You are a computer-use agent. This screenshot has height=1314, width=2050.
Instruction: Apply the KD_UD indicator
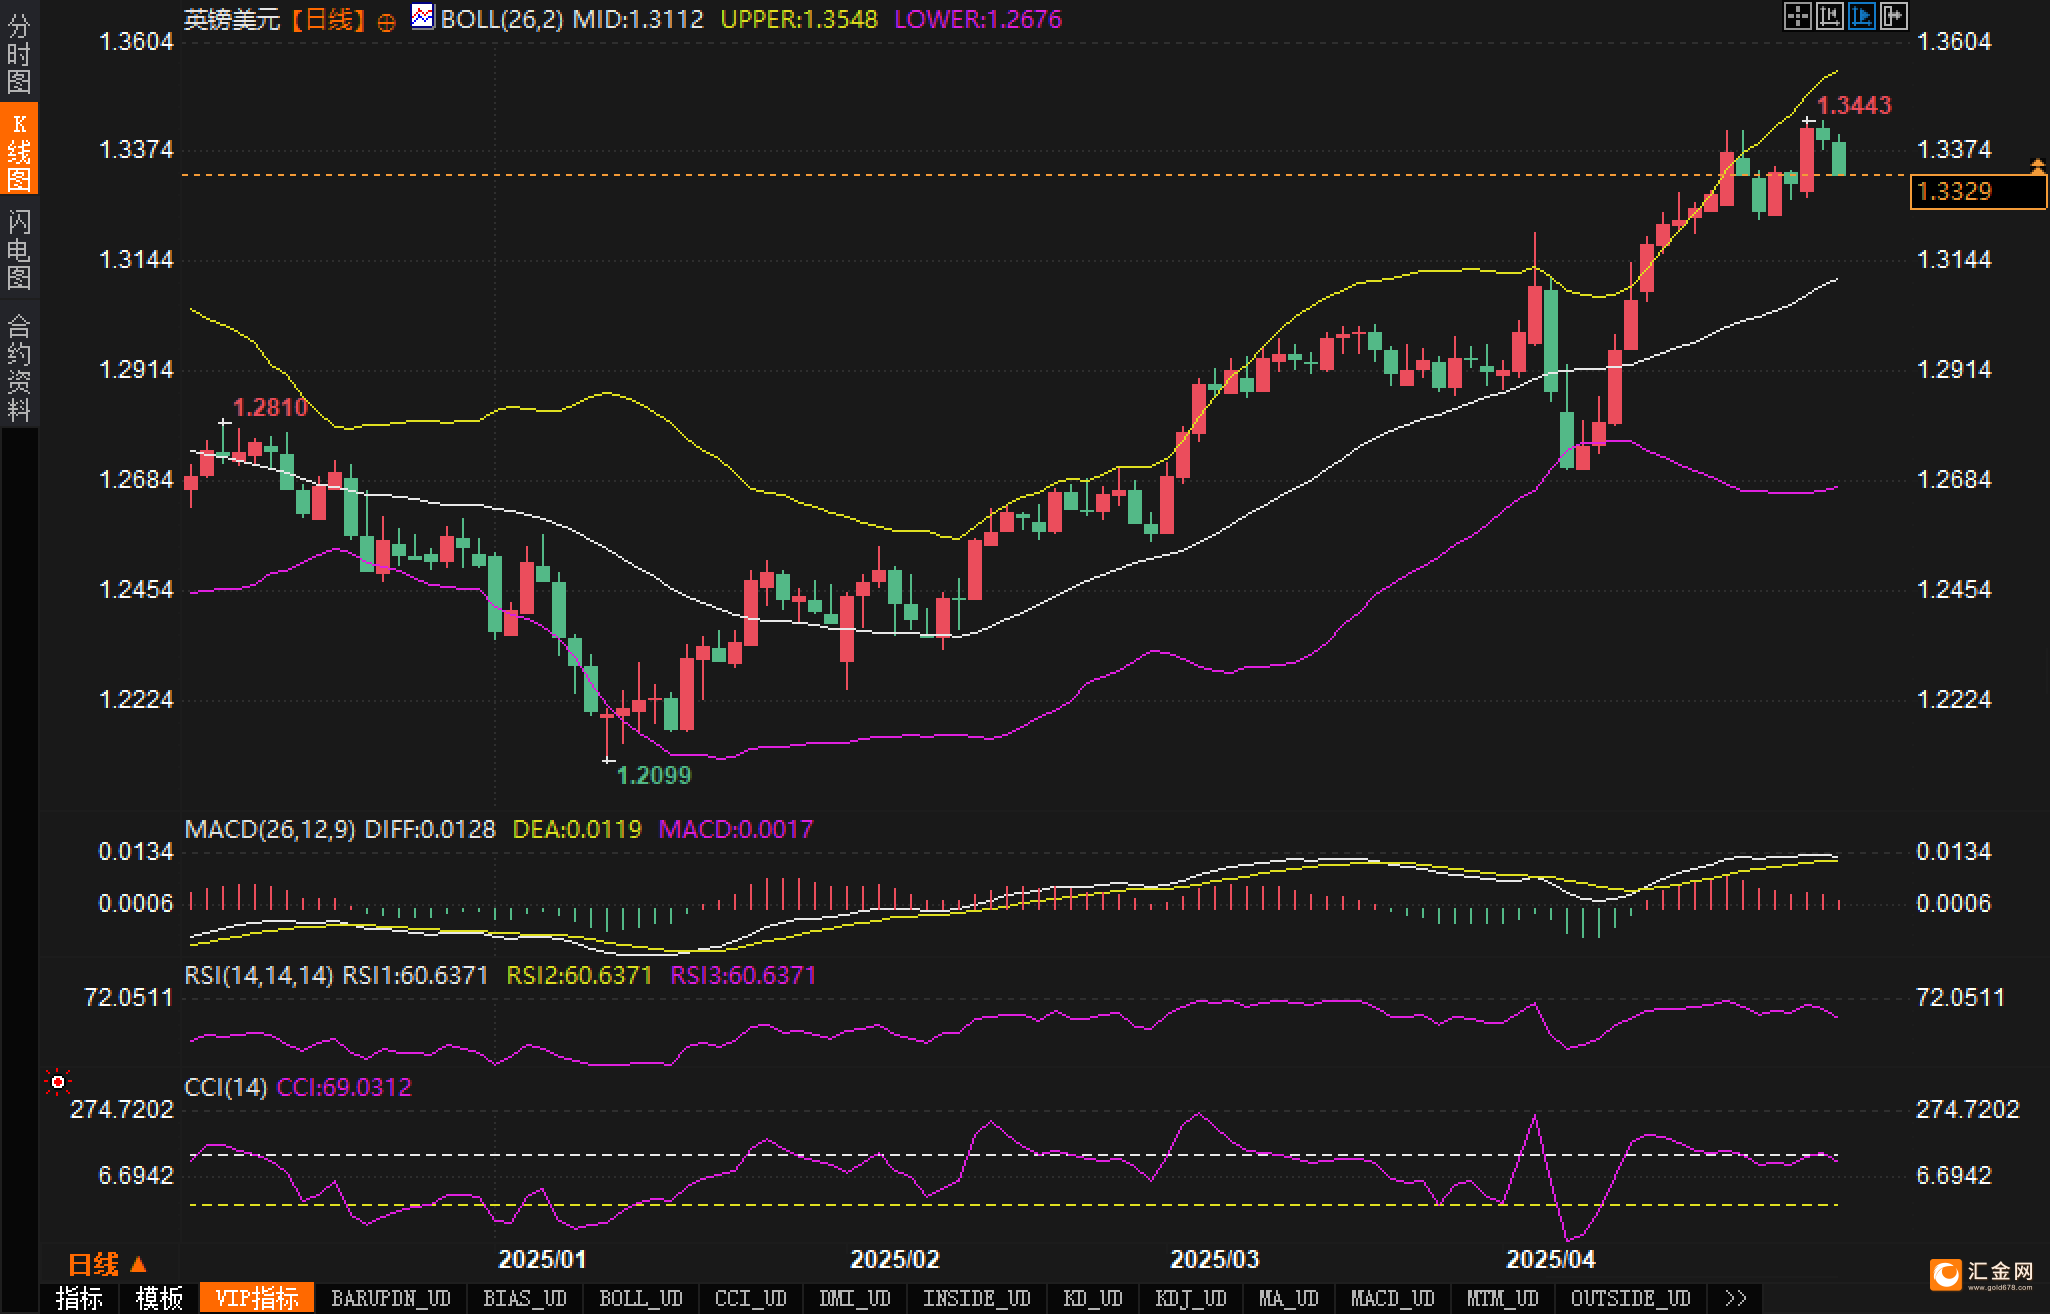click(x=1093, y=1298)
